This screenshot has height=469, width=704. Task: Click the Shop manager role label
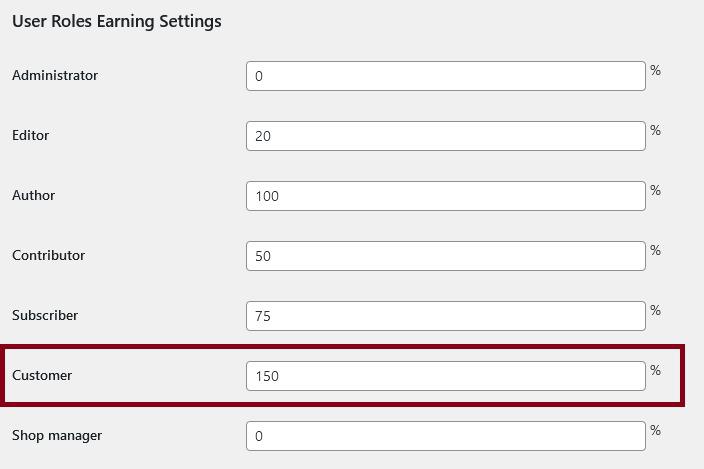pyautogui.click(x=57, y=436)
